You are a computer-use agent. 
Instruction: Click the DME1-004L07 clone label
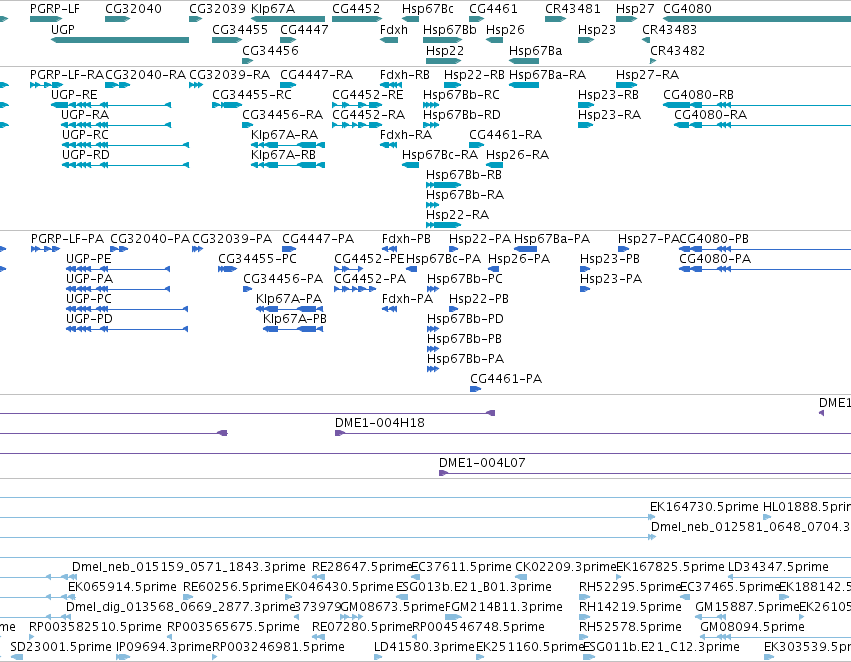(x=482, y=463)
